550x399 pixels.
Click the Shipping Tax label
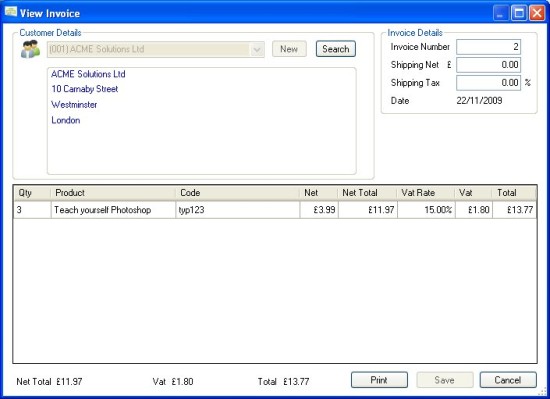coord(415,83)
